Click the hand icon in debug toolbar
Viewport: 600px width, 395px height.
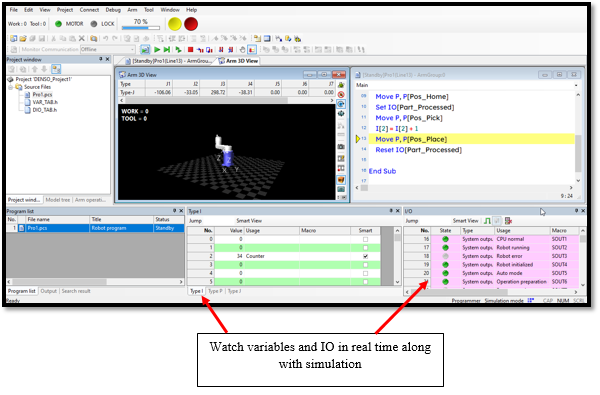click(x=242, y=49)
